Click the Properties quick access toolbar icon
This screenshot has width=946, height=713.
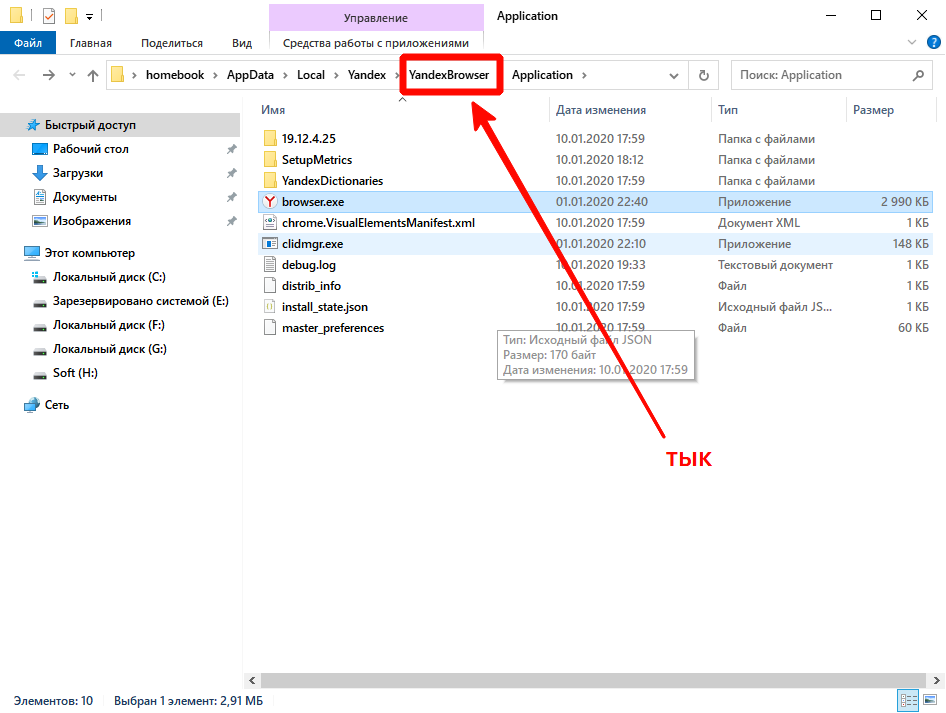[x=49, y=16]
